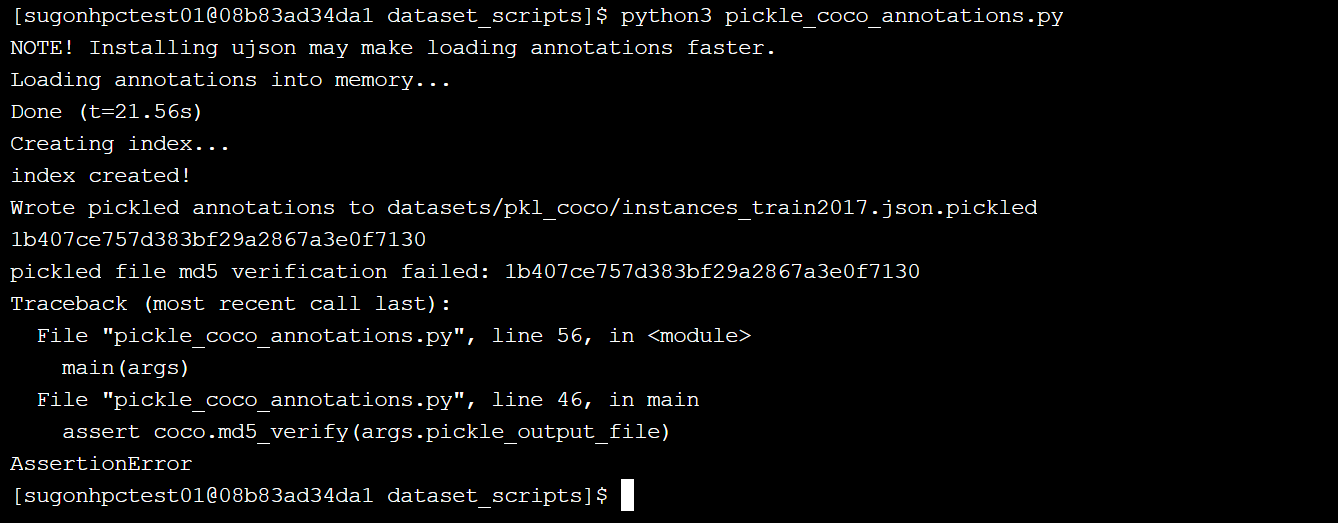1338x523 pixels.
Task: Click the 'assert coco.md5_verify(args.pickle_output_file)' line
Action: click(x=366, y=432)
